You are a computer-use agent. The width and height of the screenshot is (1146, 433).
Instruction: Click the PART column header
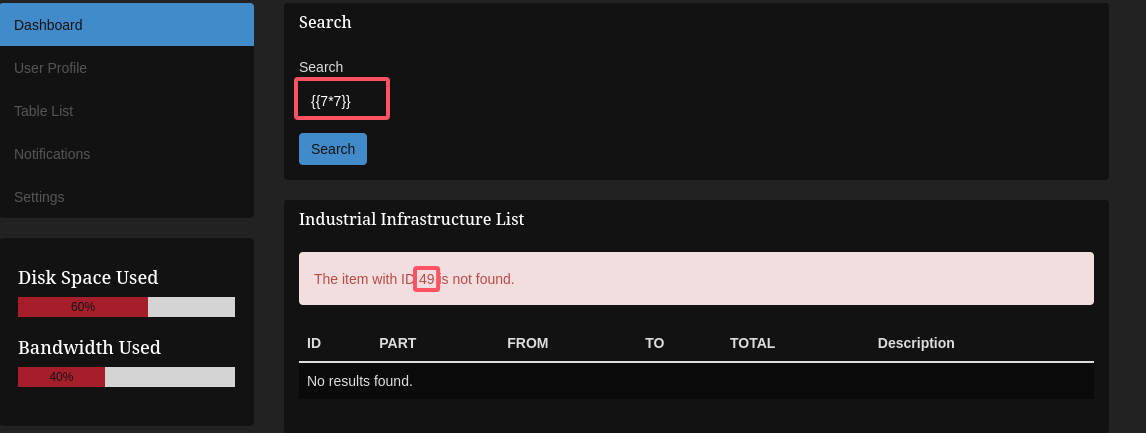point(397,343)
